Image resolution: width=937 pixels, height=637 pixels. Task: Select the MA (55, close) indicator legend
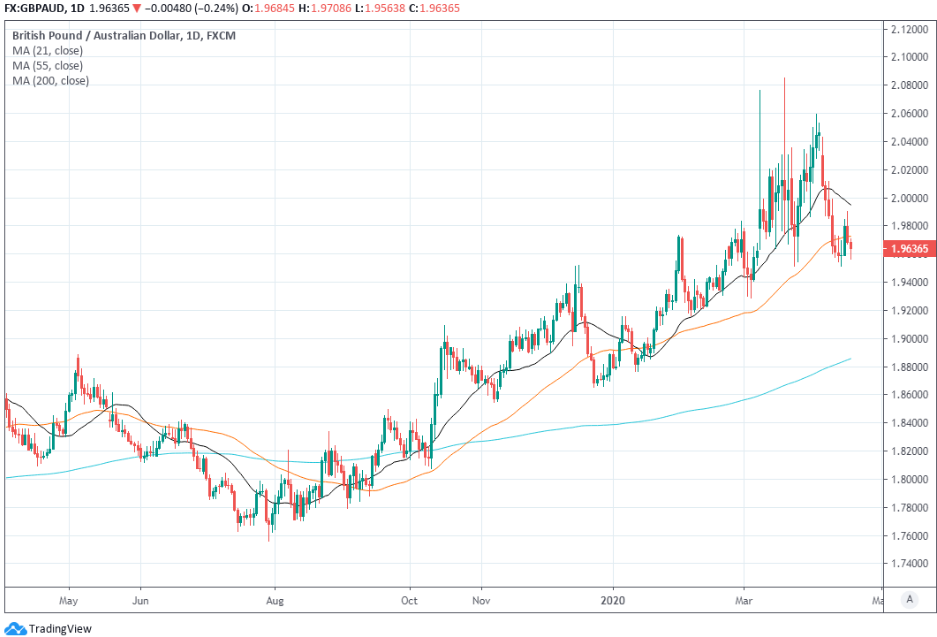tap(47, 65)
